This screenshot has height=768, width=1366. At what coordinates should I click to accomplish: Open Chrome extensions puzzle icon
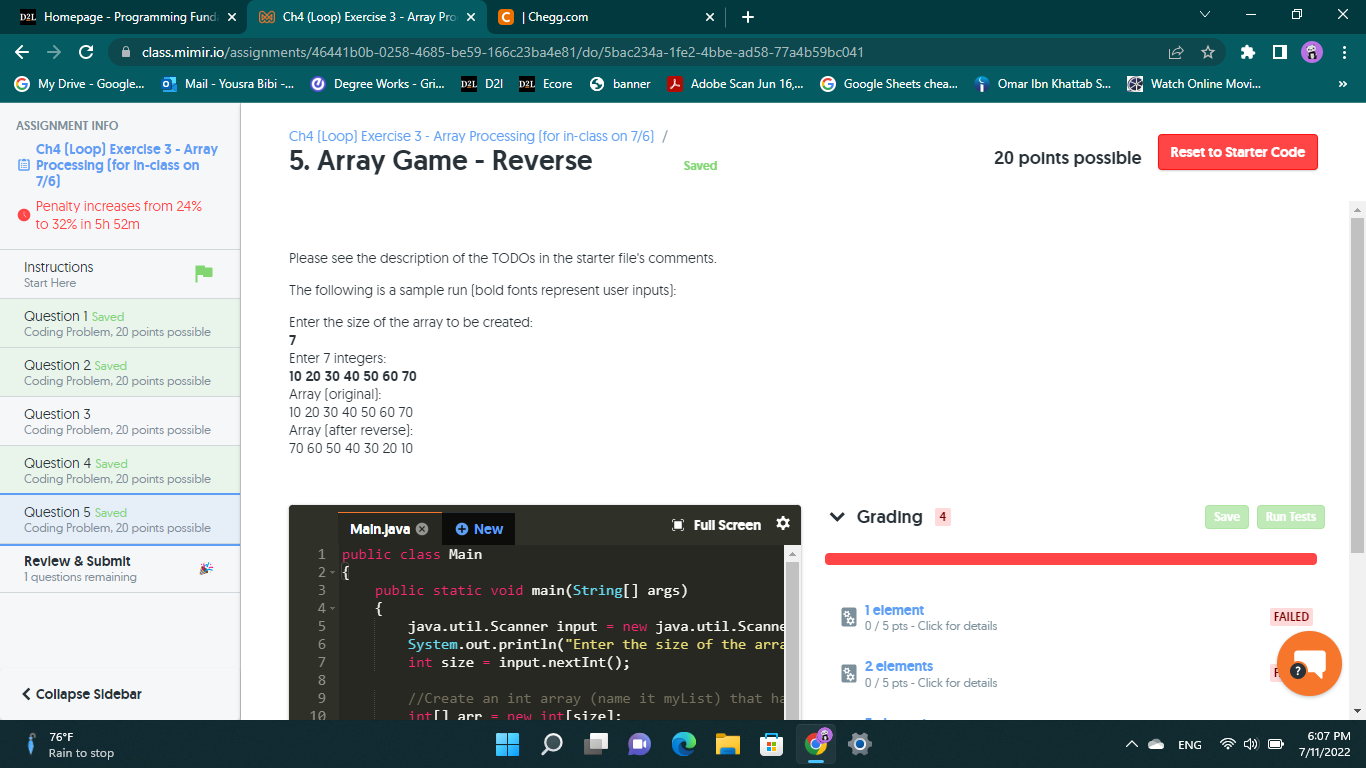coord(1247,52)
